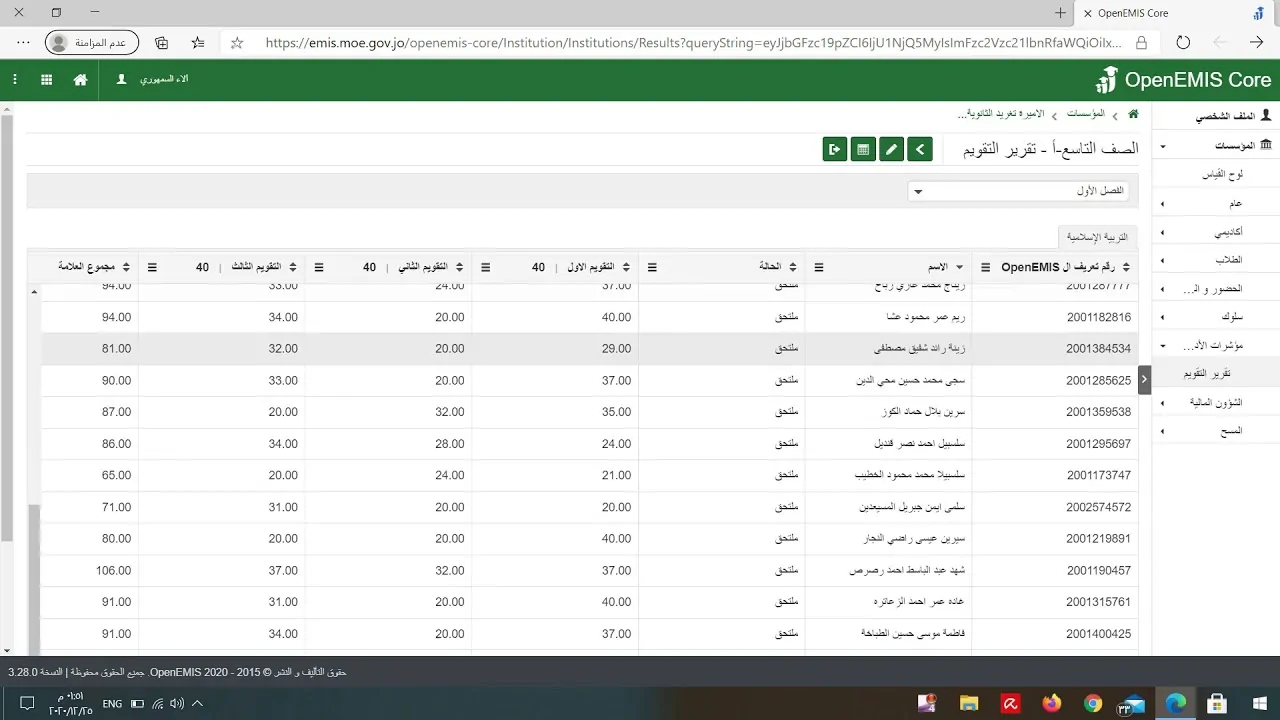Image resolution: width=1280 pixels, height=720 pixels.
Task: Sort the table by الحالة column
Action: pos(793,267)
